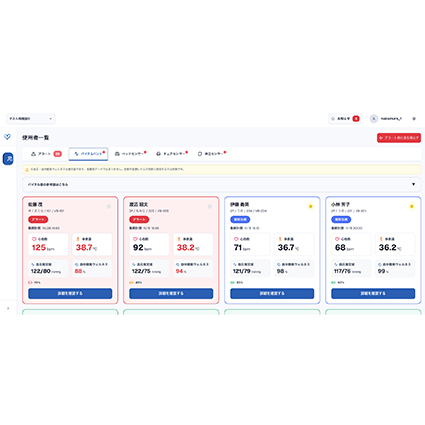Click heart rate icon above 68 bpm
Screen dimensions: 425x425
[337, 239]
